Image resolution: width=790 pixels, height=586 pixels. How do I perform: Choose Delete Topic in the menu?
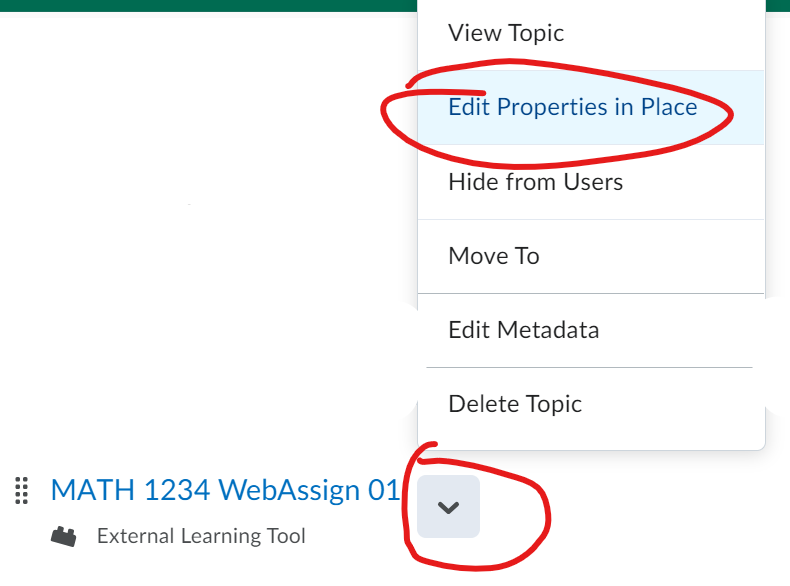[515, 404]
